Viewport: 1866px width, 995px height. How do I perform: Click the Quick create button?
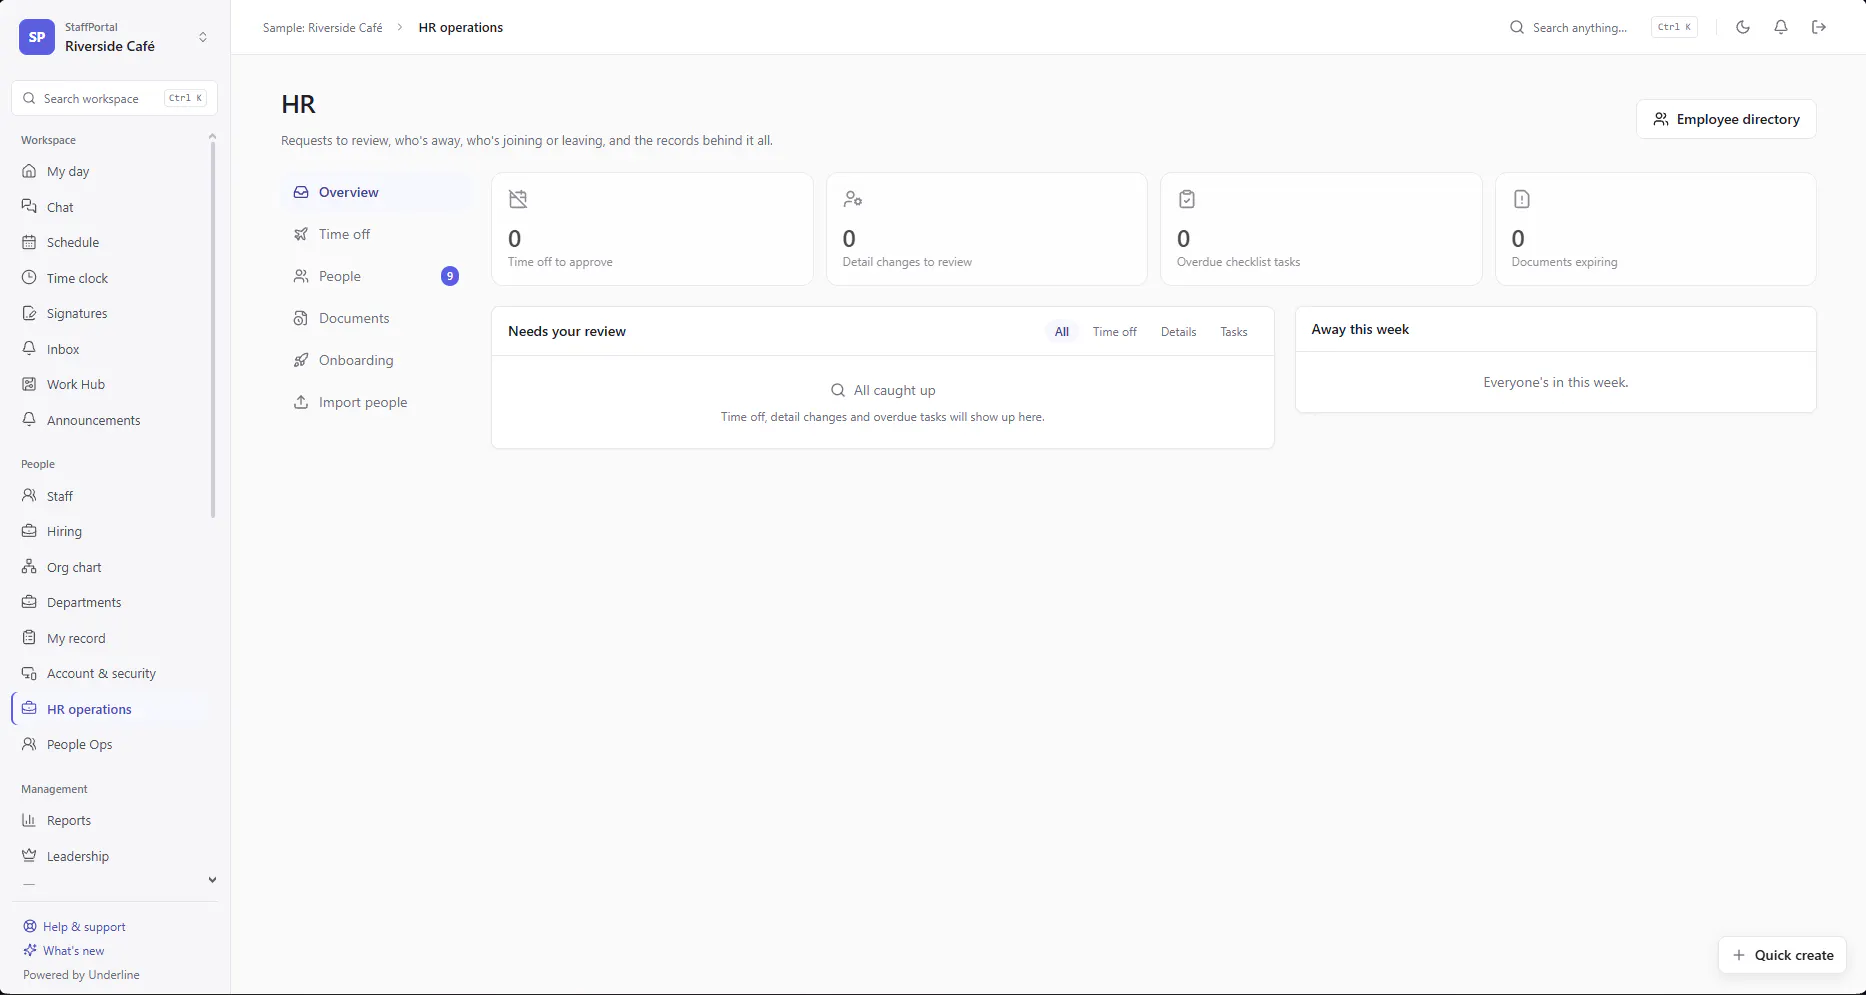[x=1782, y=955]
